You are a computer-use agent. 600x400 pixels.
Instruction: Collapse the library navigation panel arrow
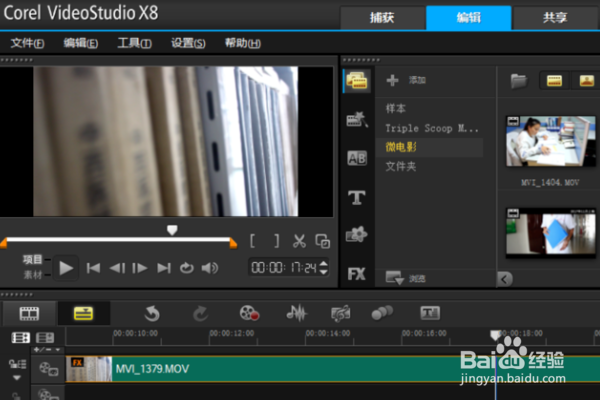pos(504,279)
